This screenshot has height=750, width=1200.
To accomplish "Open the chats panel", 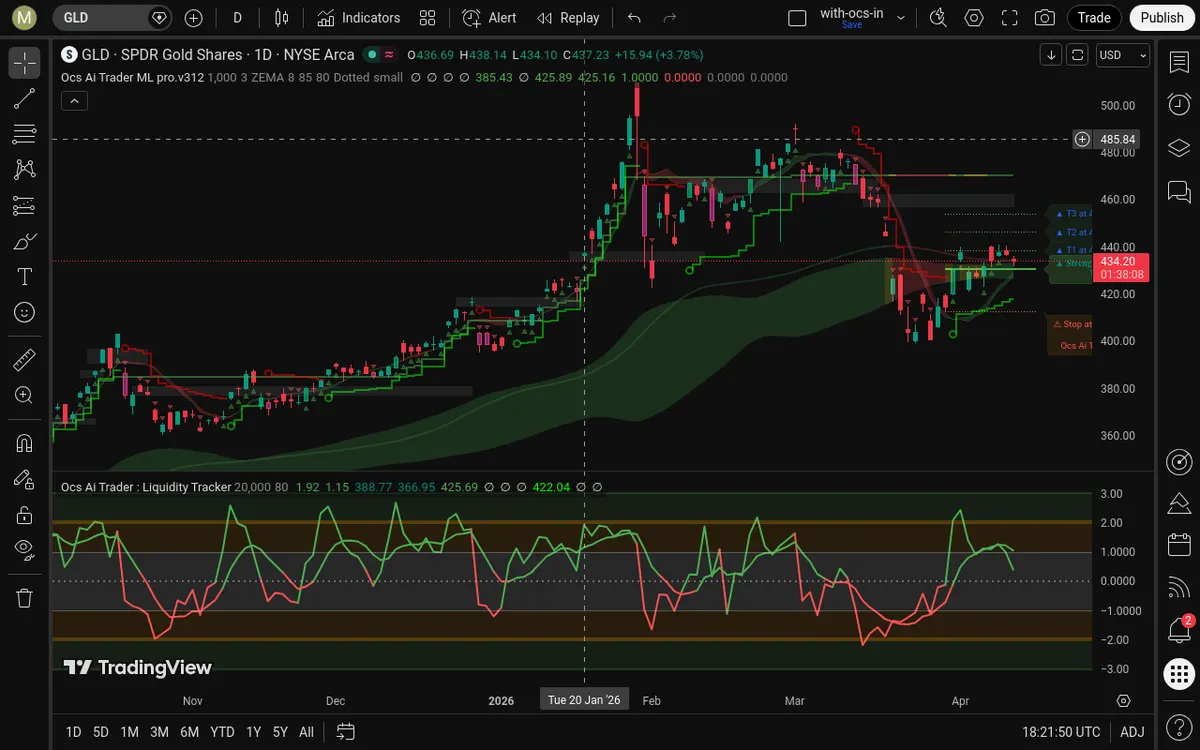I will coord(1179,190).
